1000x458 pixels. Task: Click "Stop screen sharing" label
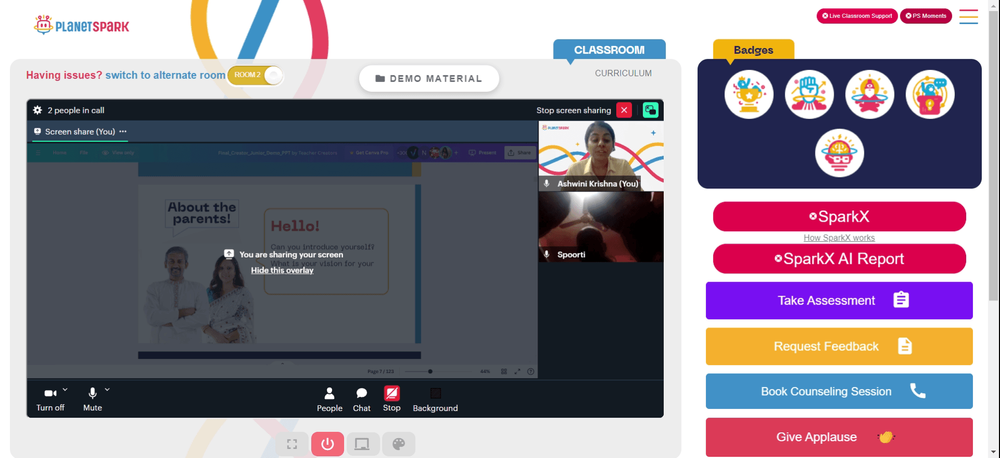(x=573, y=110)
